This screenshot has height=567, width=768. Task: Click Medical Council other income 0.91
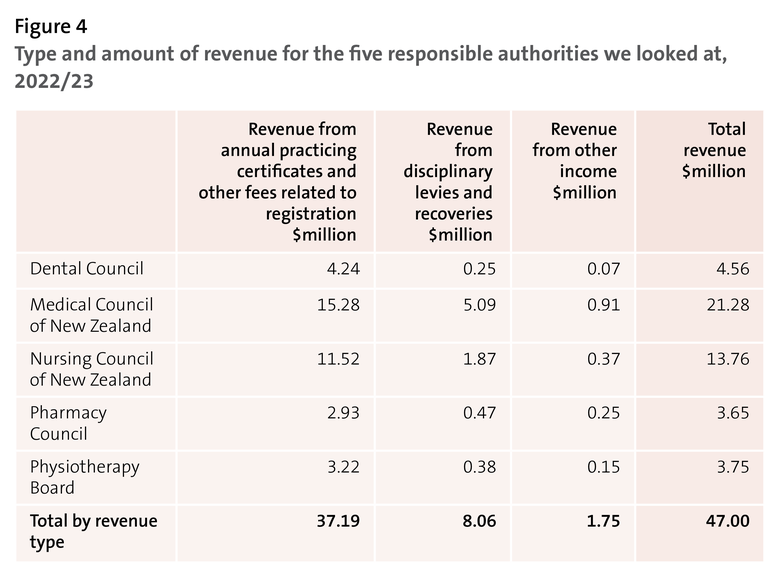click(x=603, y=305)
